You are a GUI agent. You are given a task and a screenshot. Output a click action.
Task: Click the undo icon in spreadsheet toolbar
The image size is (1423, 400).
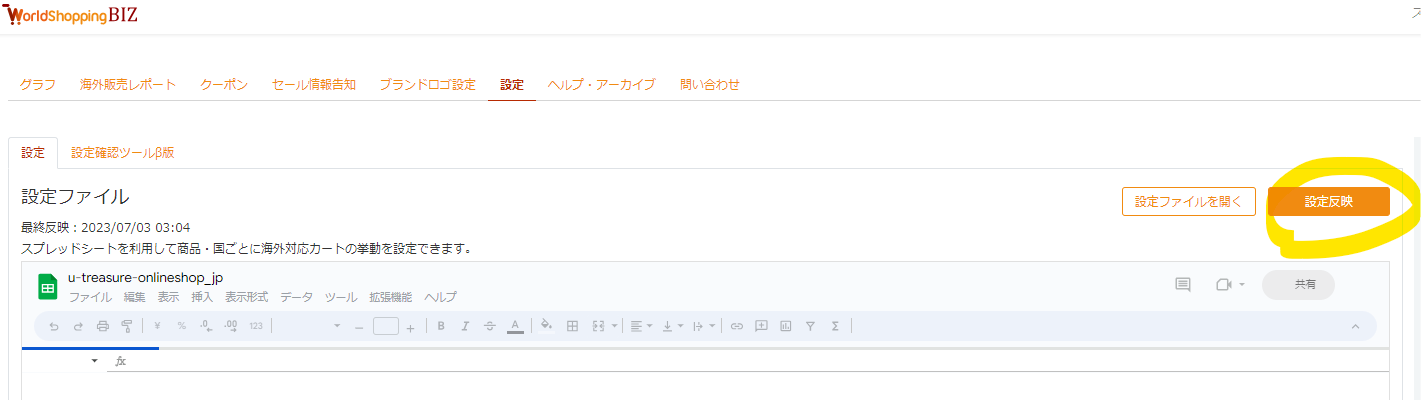(54, 326)
